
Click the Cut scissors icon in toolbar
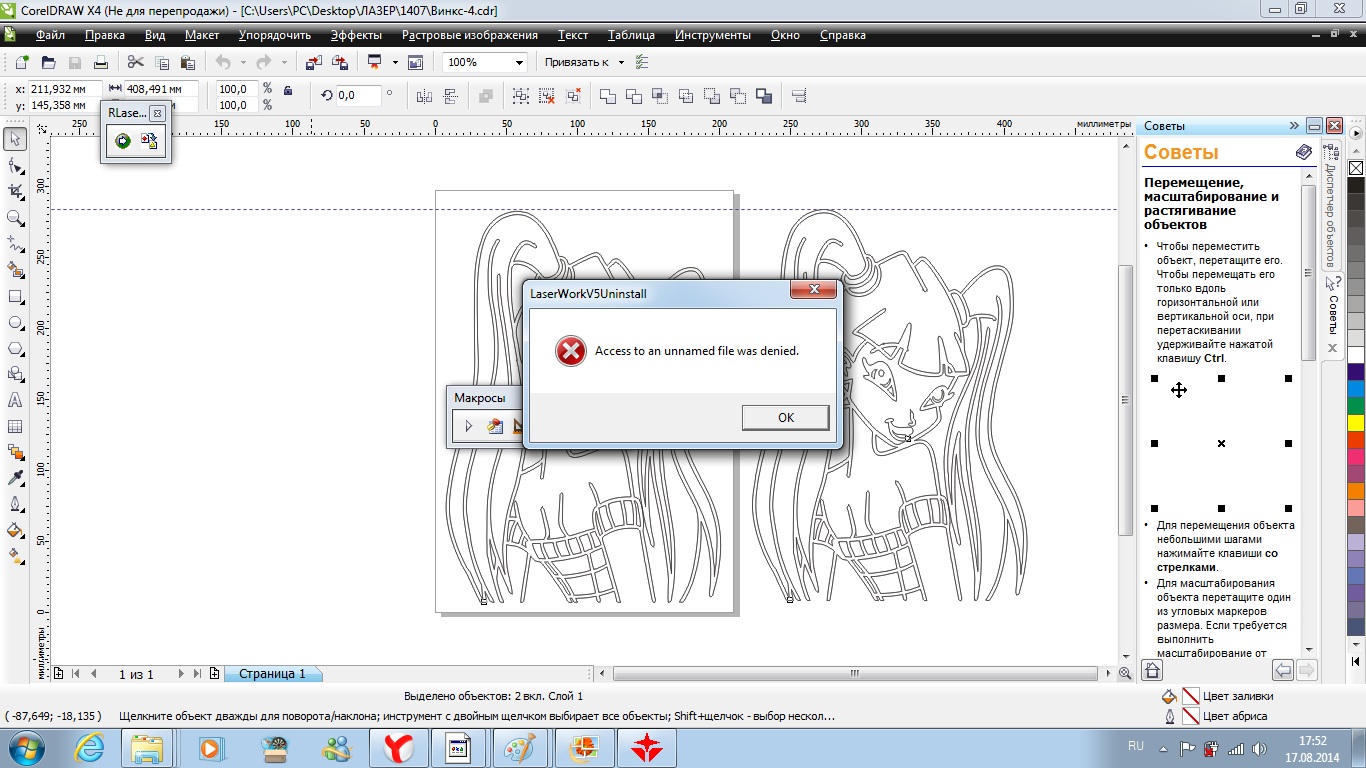[135, 62]
